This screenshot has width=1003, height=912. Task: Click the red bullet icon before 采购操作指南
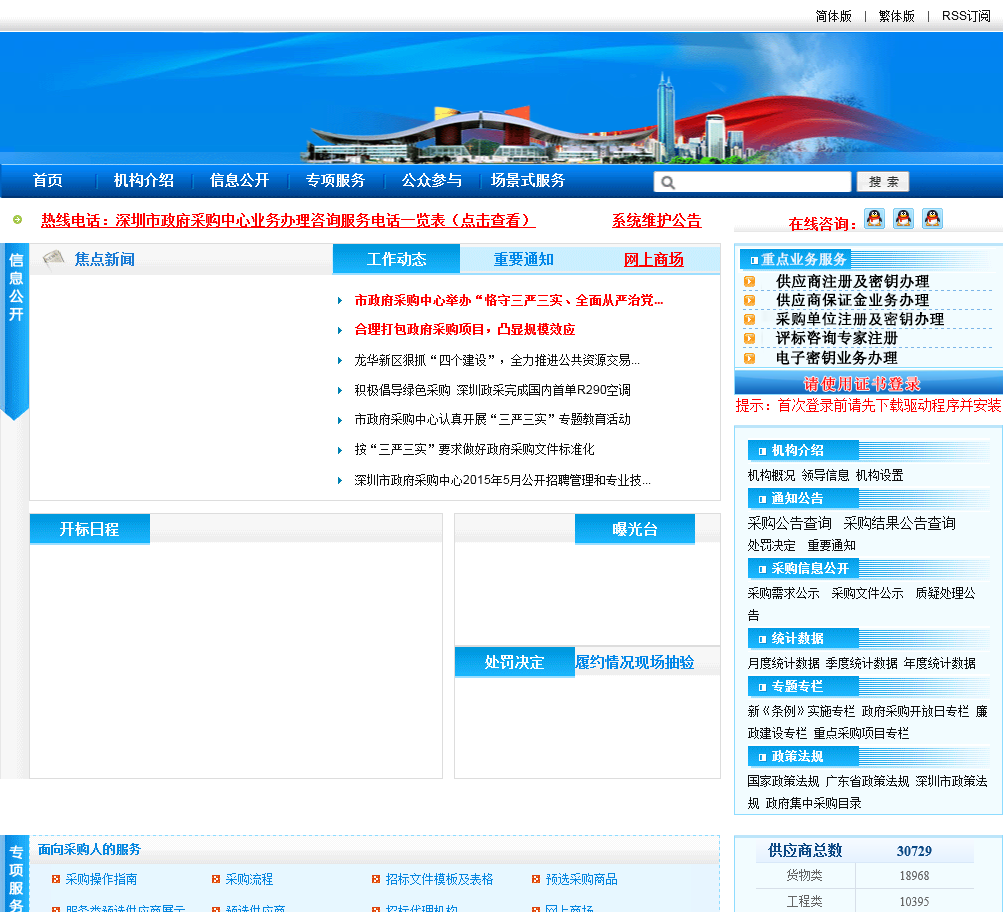click(x=56, y=879)
